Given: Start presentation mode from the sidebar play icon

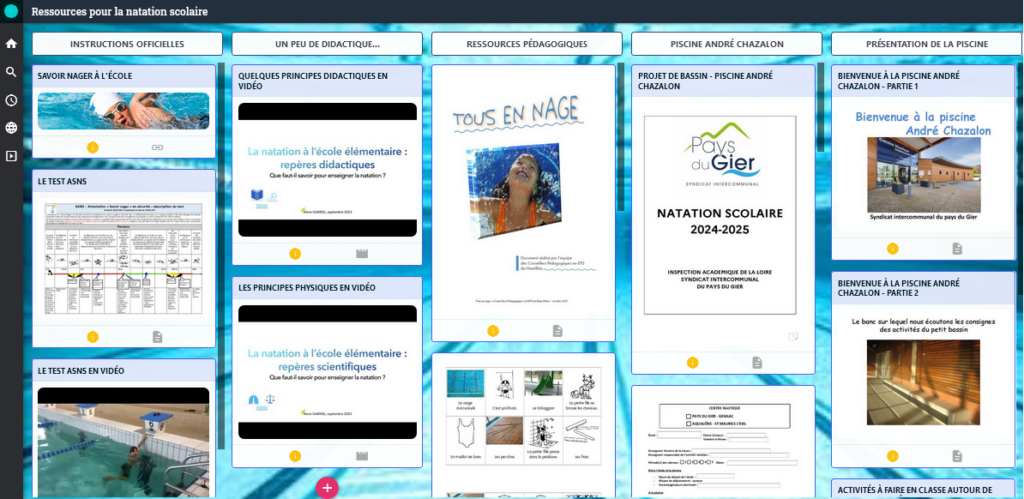Looking at the screenshot, I should point(11,156).
